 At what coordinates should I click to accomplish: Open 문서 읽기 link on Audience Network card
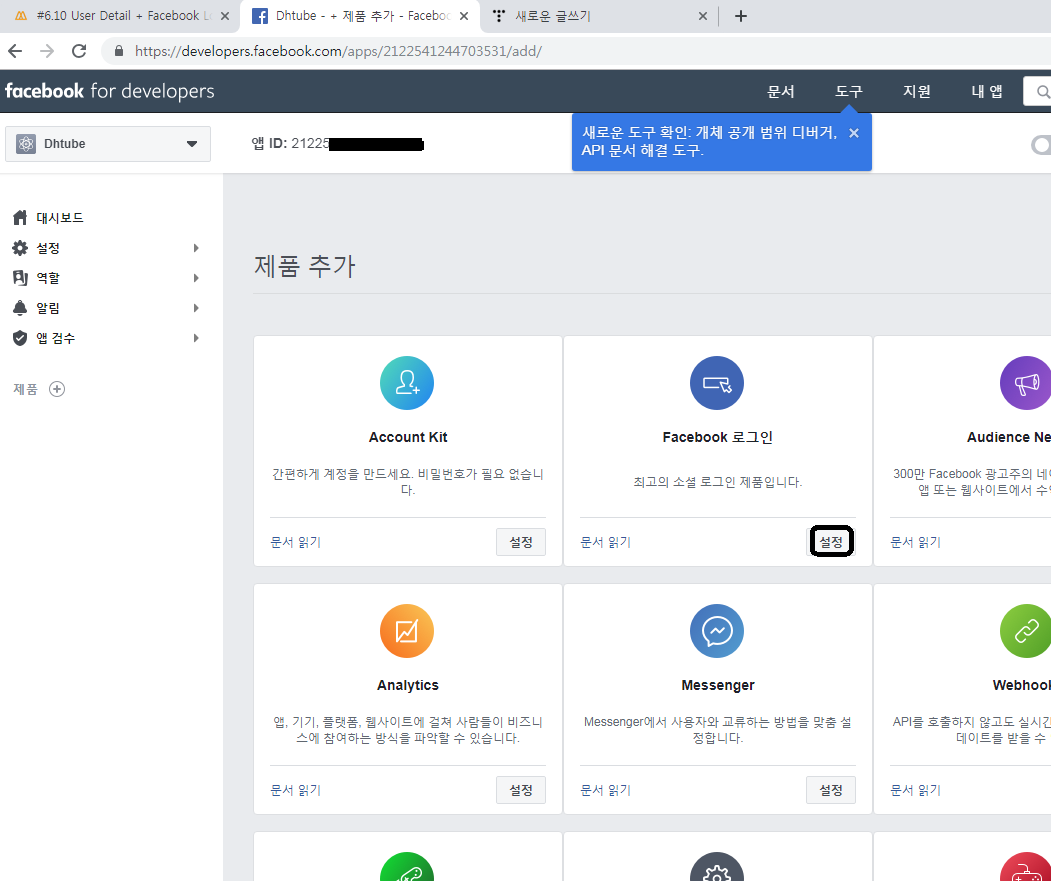point(916,542)
